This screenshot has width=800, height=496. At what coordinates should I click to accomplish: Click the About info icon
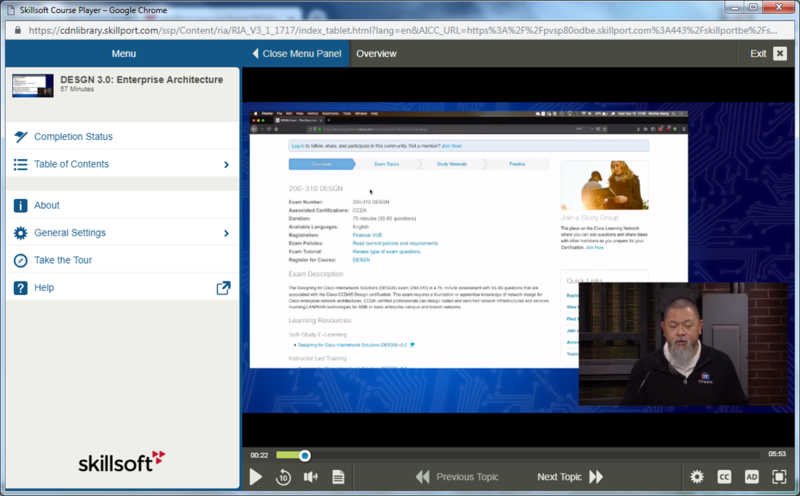pyautogui.click(x=20, y=206)
